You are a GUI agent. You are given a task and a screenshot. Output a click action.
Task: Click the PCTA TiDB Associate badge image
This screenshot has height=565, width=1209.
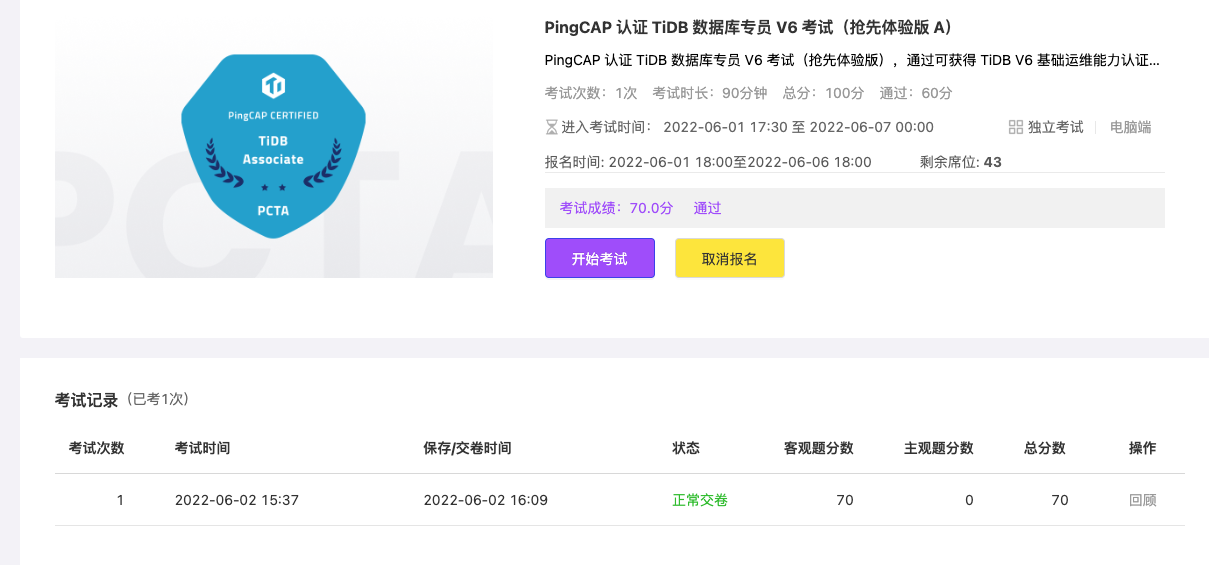(273, 147)
